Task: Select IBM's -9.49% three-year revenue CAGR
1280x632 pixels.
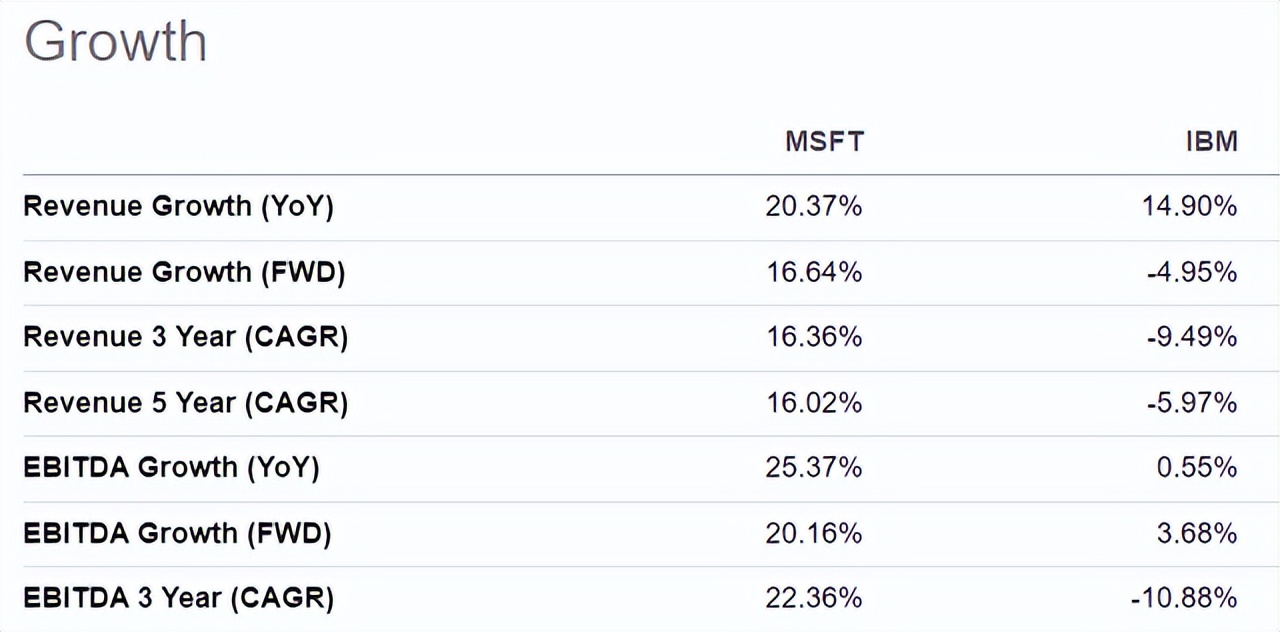Action: pyautogui.click(x=1191, y=337)
